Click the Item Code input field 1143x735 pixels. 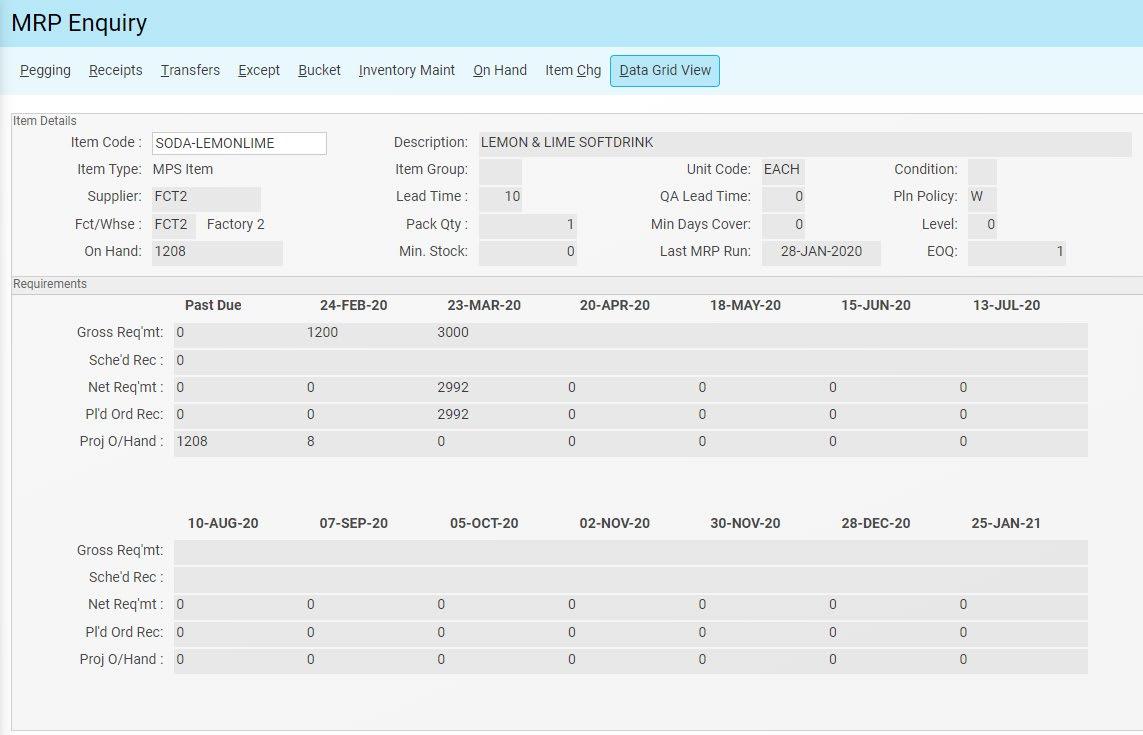pyautogui.click(x=239, y=143)
